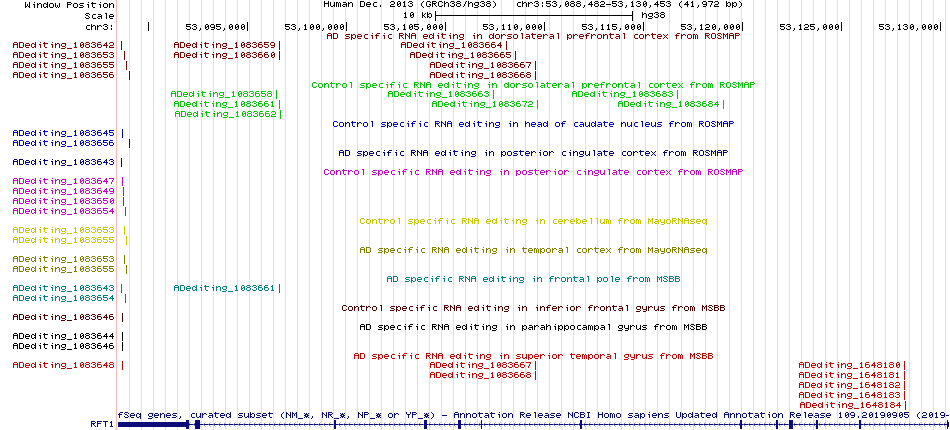
Task: Open magenta item ADediting_1083647
Action: click(64, 181)
